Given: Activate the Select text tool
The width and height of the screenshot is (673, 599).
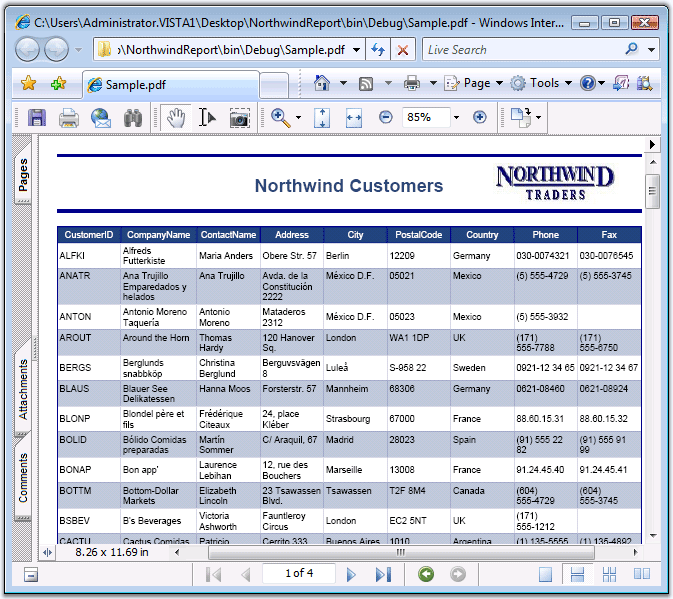Looking at the screenshot, I should tap(207, 118).
